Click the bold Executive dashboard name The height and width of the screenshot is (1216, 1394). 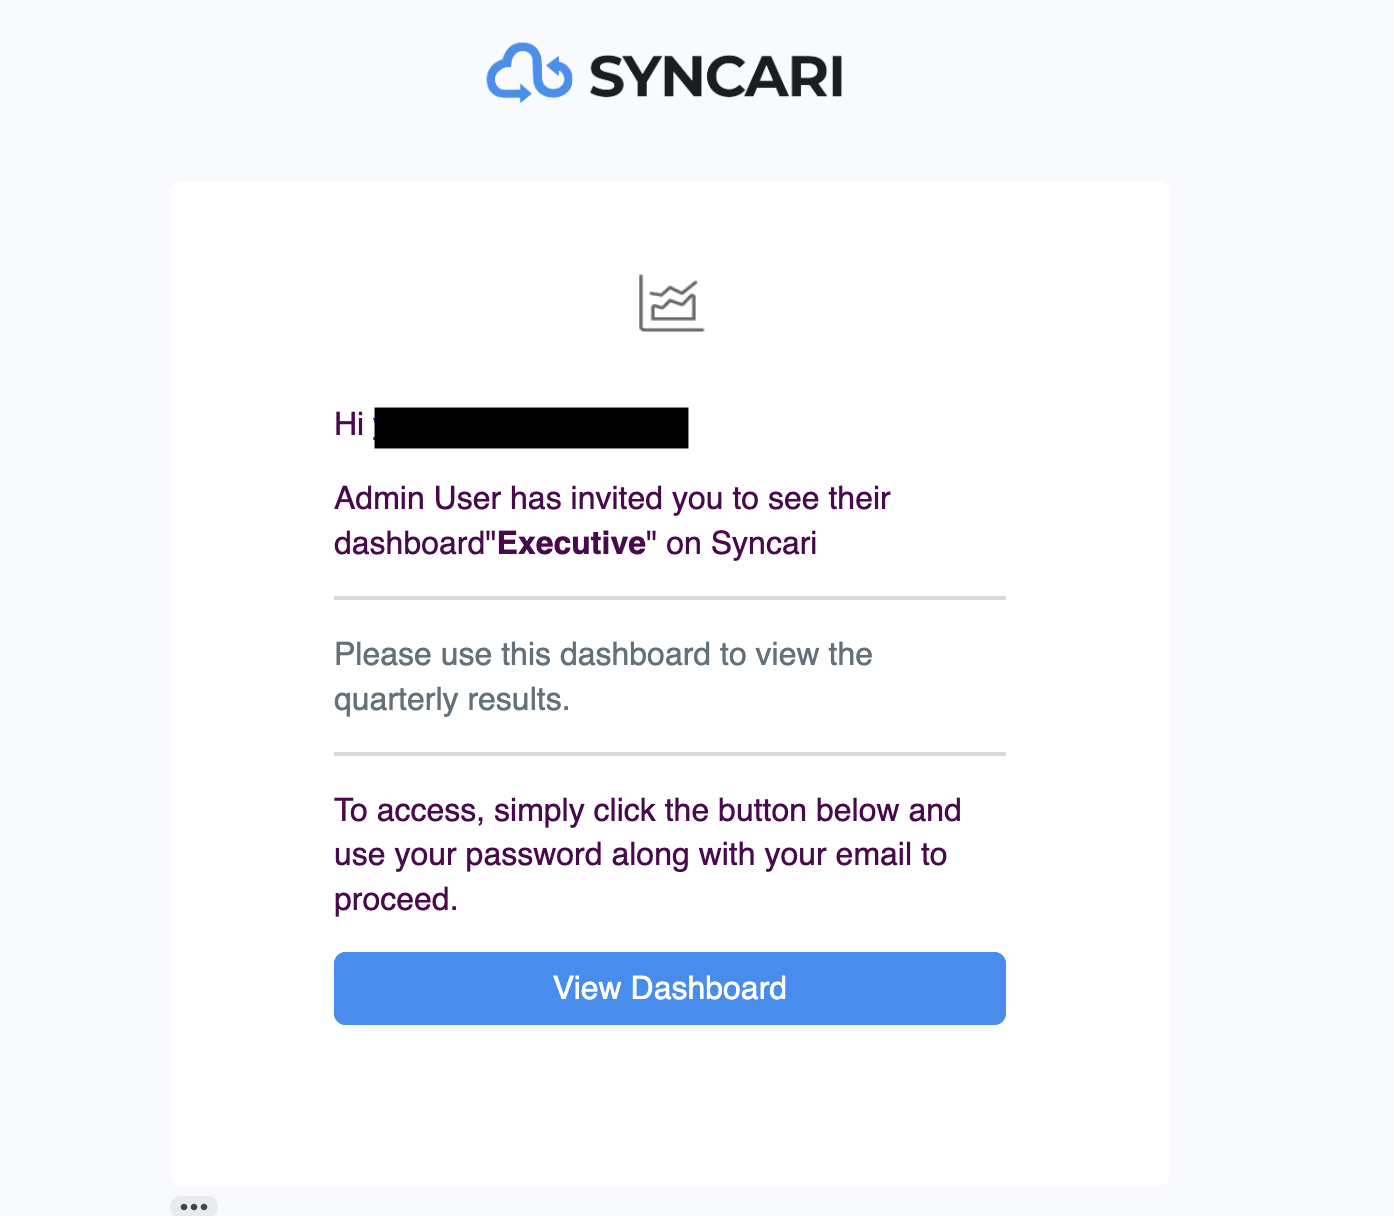(572, 543)
